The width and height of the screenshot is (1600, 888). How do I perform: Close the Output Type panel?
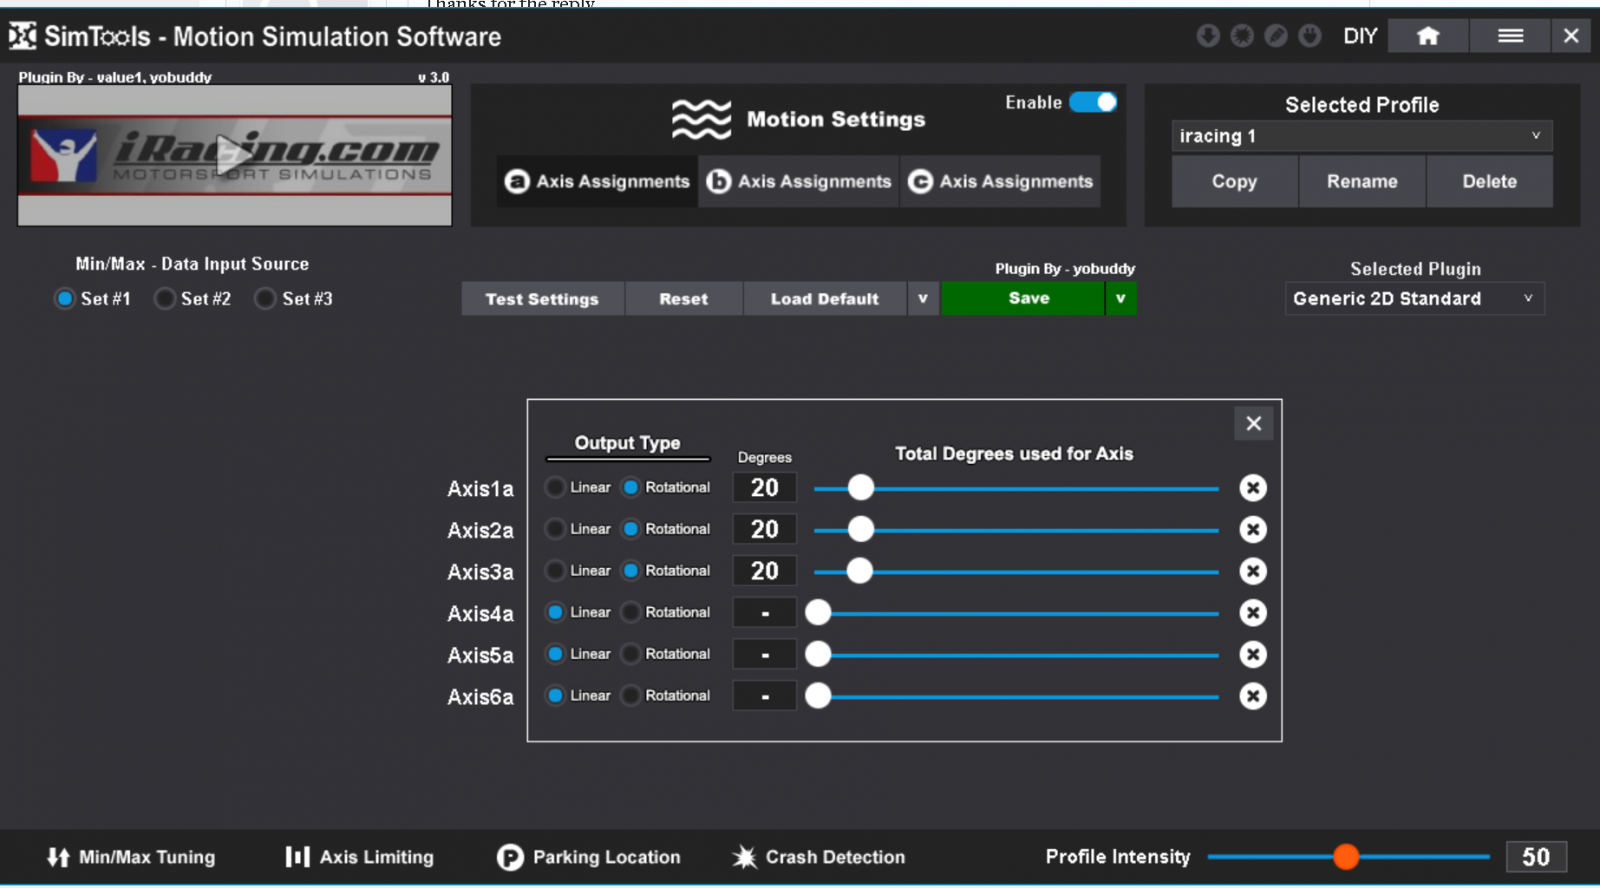(x=1253, y=423)
